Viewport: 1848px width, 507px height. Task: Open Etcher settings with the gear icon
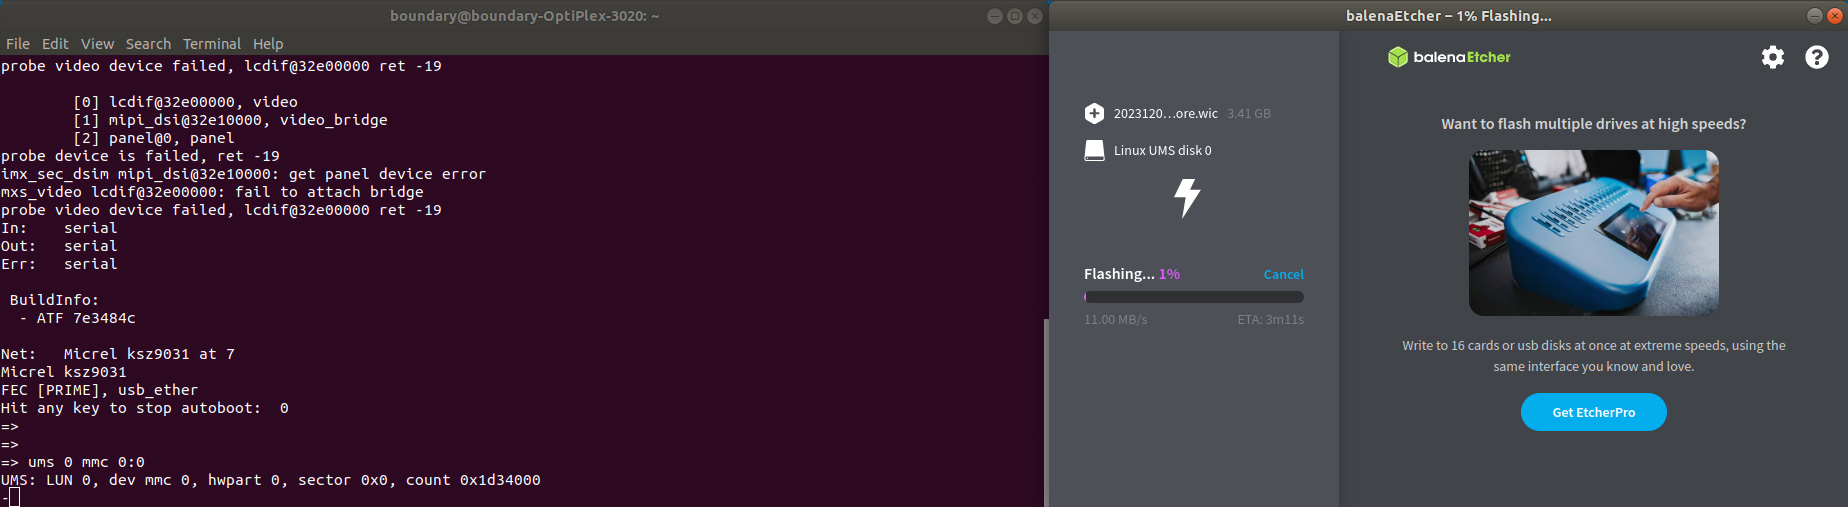1772,57
